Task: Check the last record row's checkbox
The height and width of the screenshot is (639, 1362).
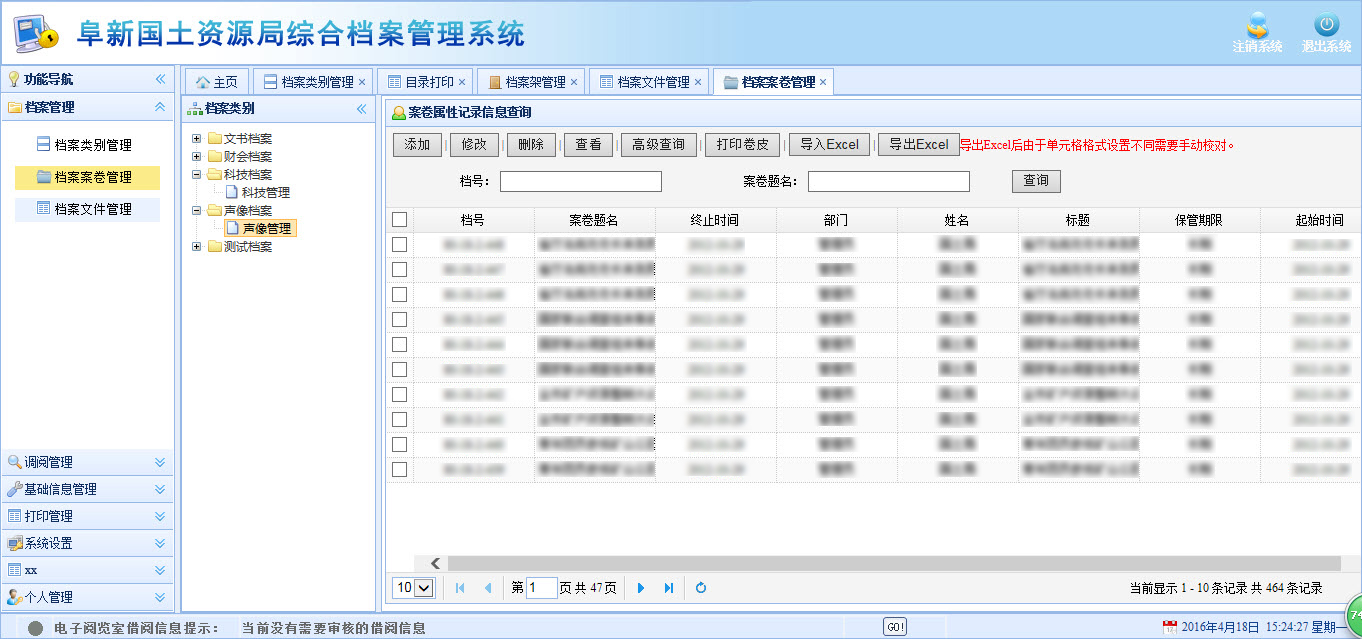Action: pyautogui.click(x=400, y=469)
